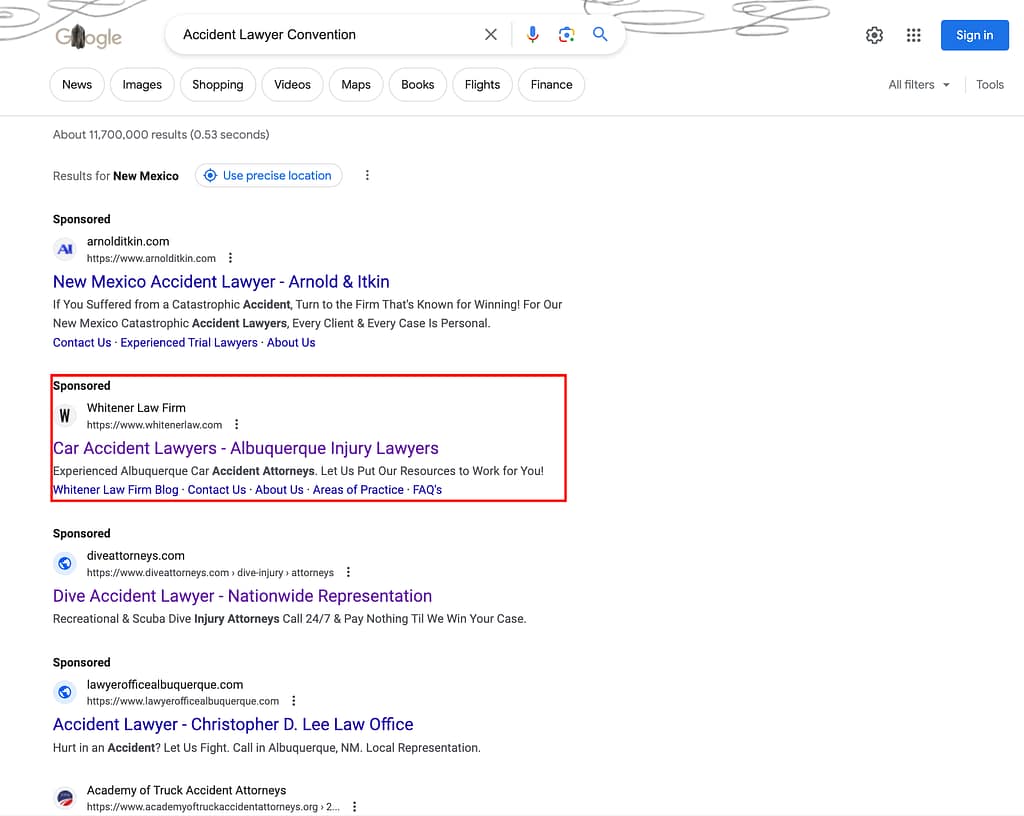This screenshot has height=816, width=1024.
Task: Open three-dot menu for whitenerlaw.com ad
Action: (236, 424)
